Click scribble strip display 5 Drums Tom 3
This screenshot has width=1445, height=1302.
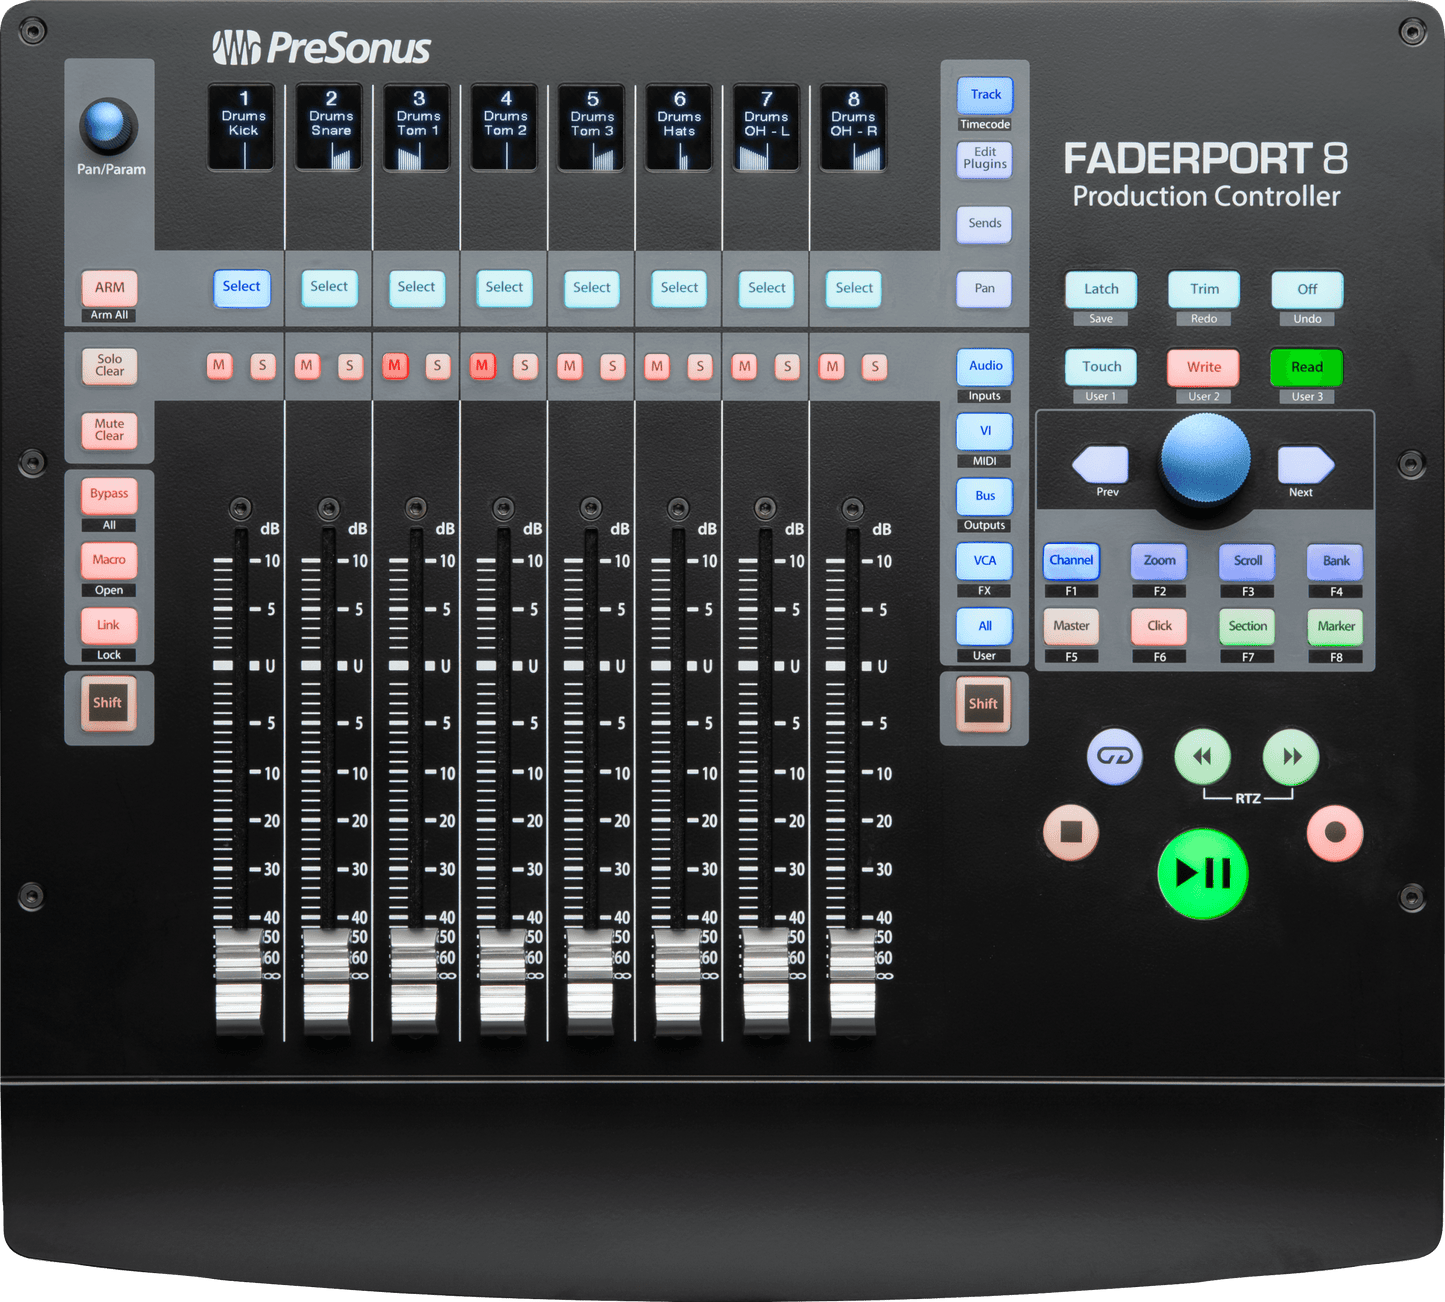[592, 127]
